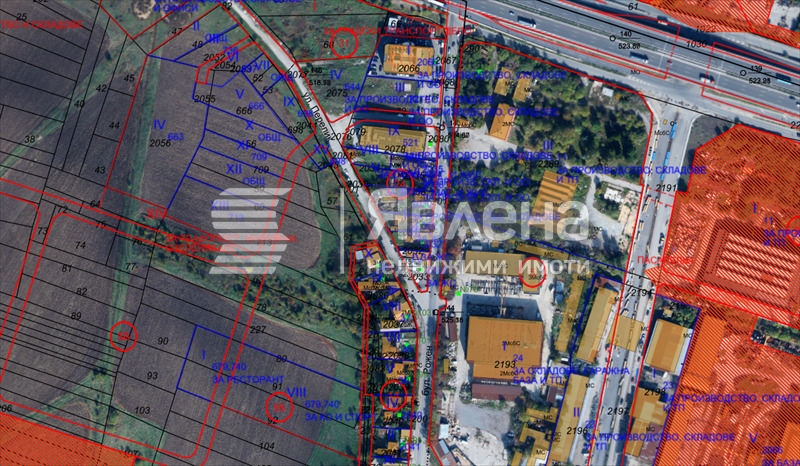
Task: Click the red circle marker beside parcel 90
Action: pos(123,336)
